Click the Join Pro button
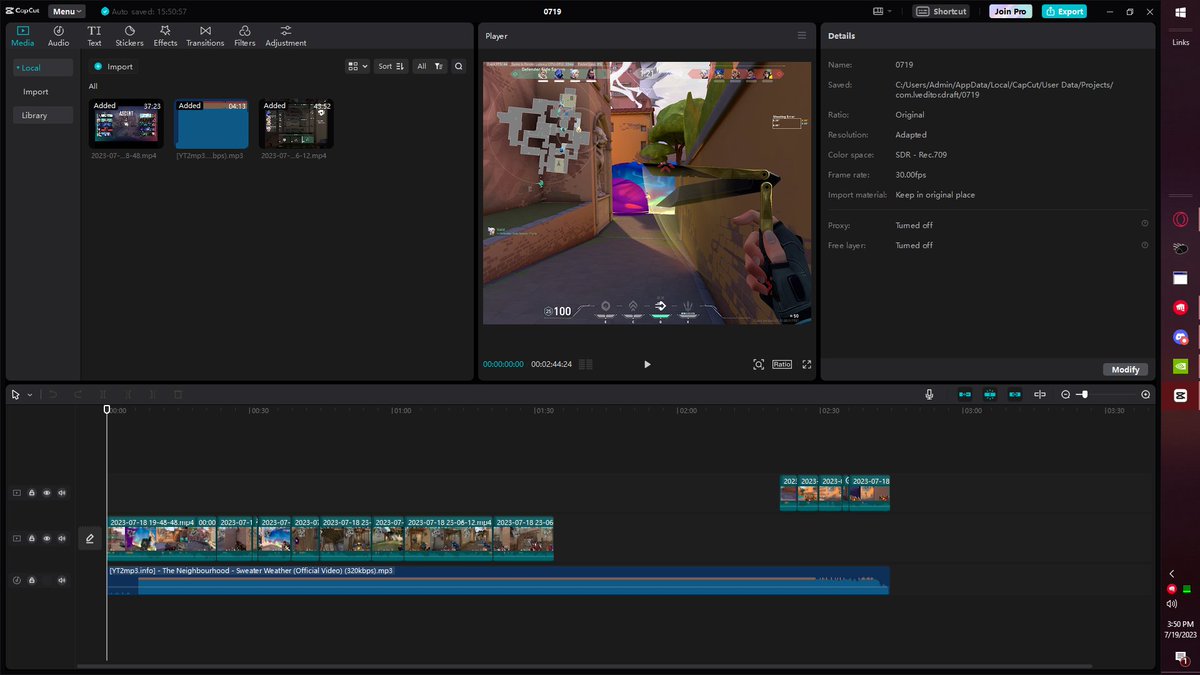Image resolution: width=1200 pixels, height=675 pixels. tap(1012, 11)
